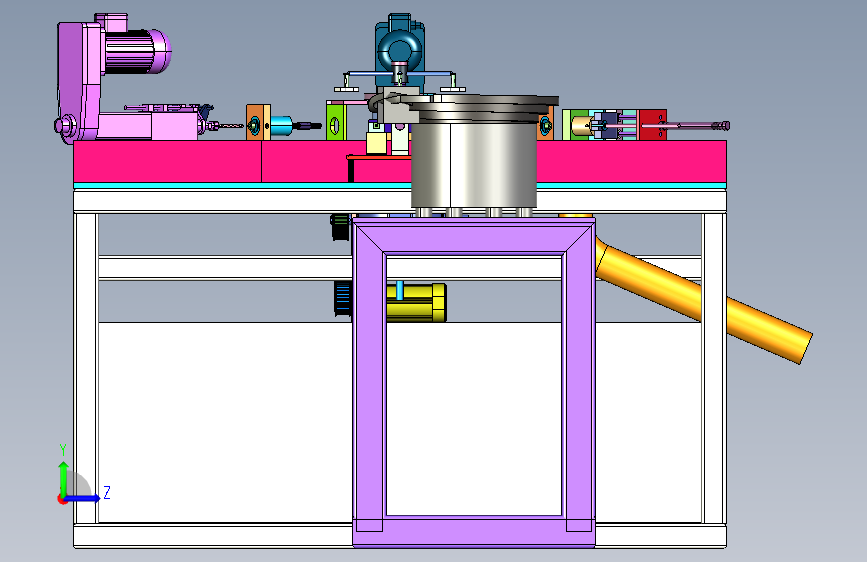The image size is (867, 562).
Task: Select the purple drill-head motor at top left
Action: click(x=137, y=51)
